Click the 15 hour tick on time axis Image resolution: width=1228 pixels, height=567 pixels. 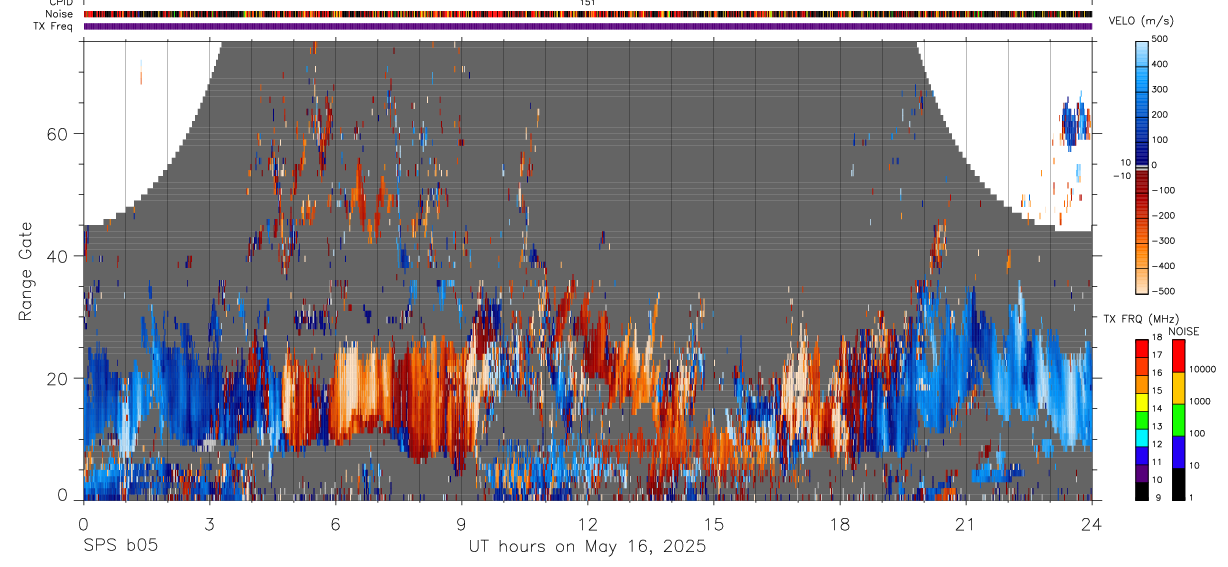(x=714, y=523)
